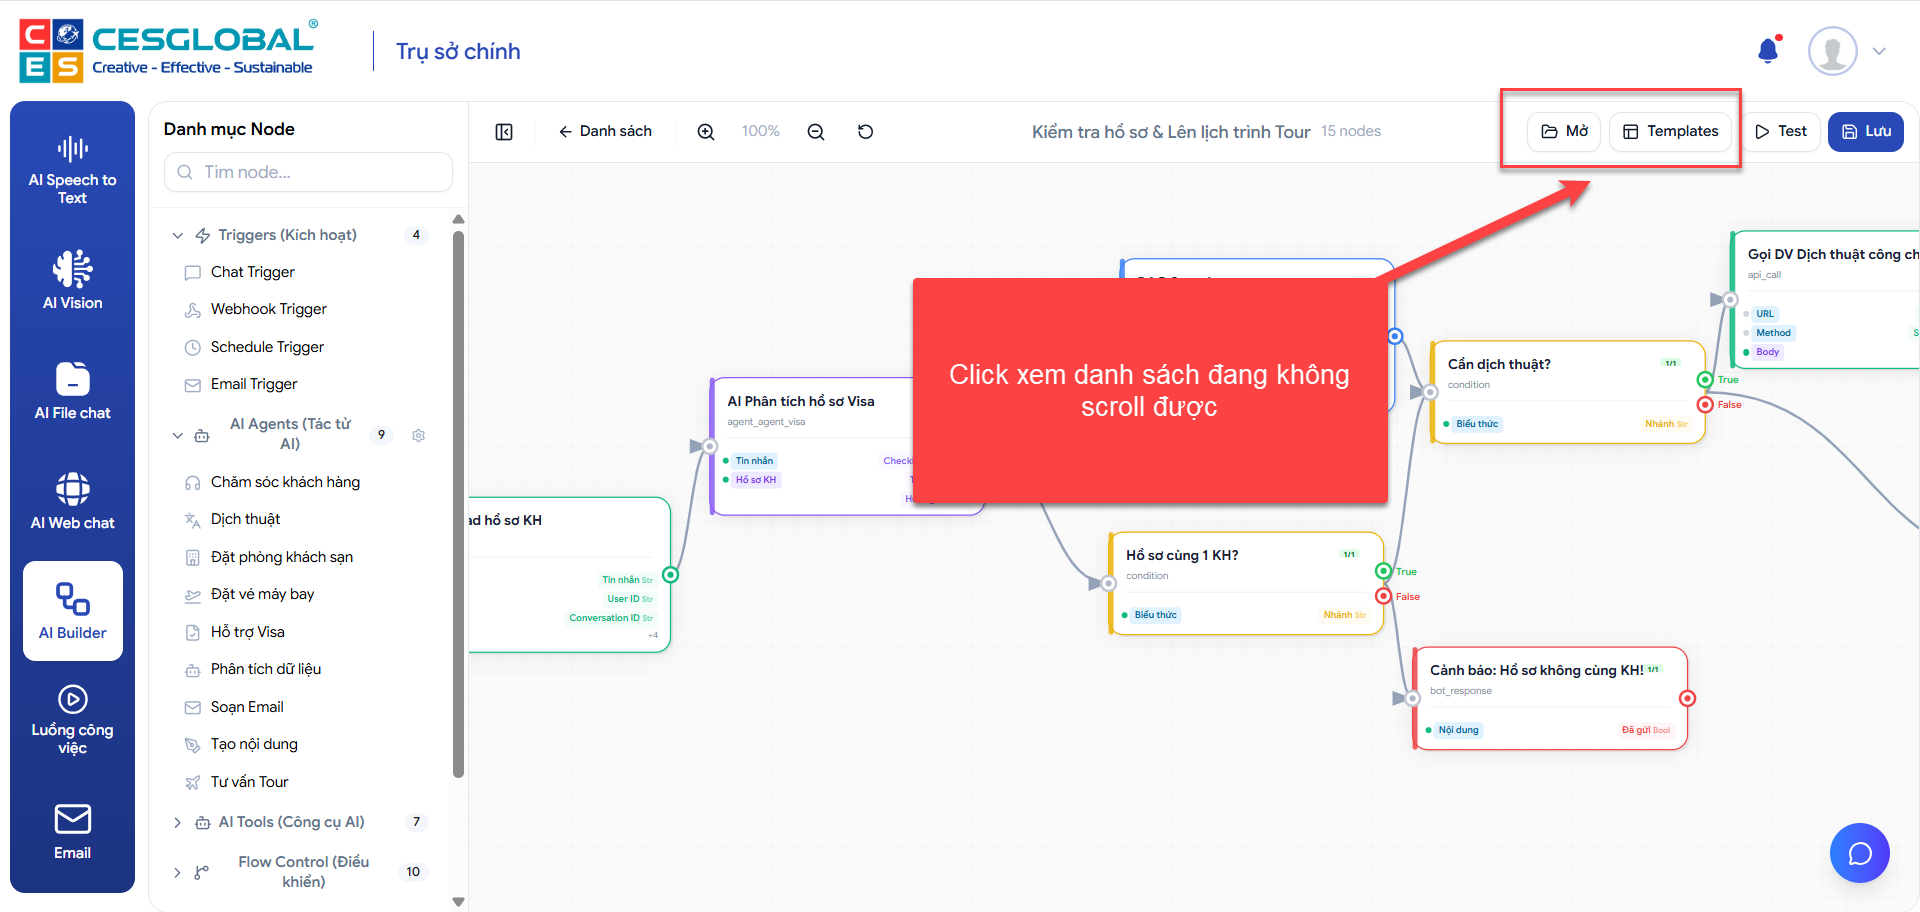Open the AI Vision module
This screenshot has width=1920, height=912.
coord(72,280)
